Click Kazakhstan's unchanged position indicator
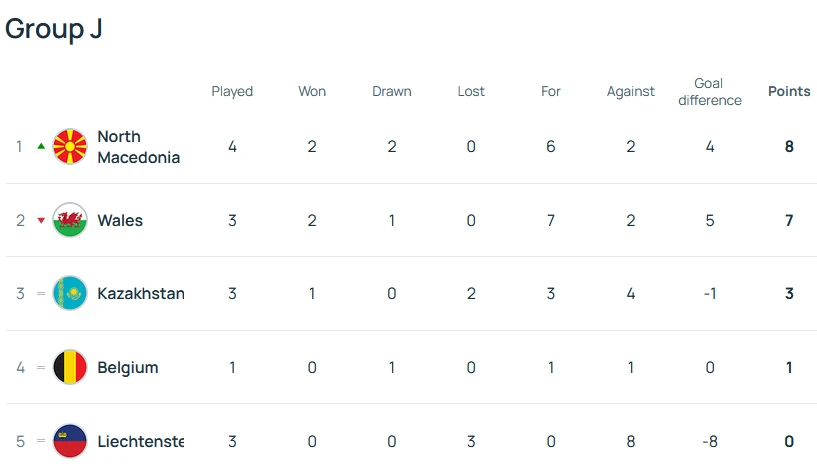Viewport: 817px width, 466px height. [x=41, y=294]
